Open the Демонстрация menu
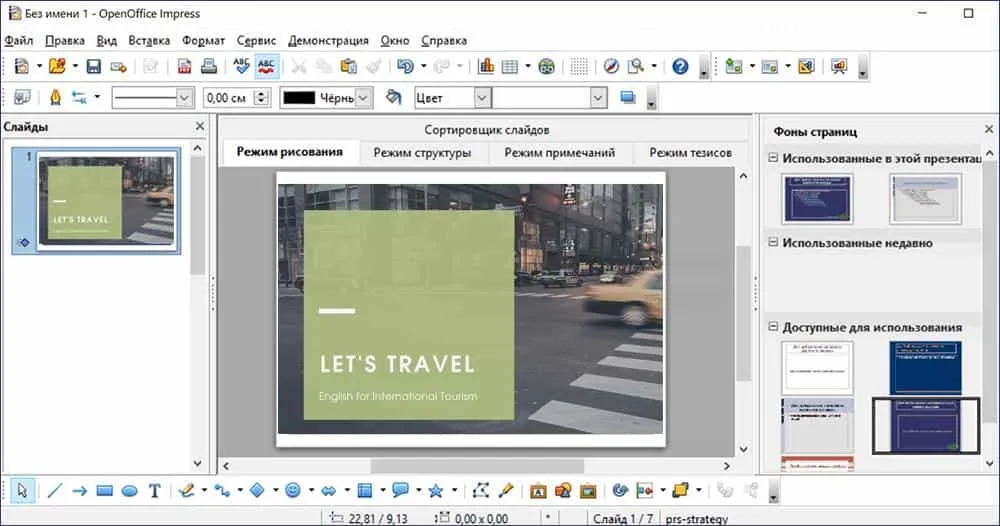 pyautogui.click(x=328, y=40)
